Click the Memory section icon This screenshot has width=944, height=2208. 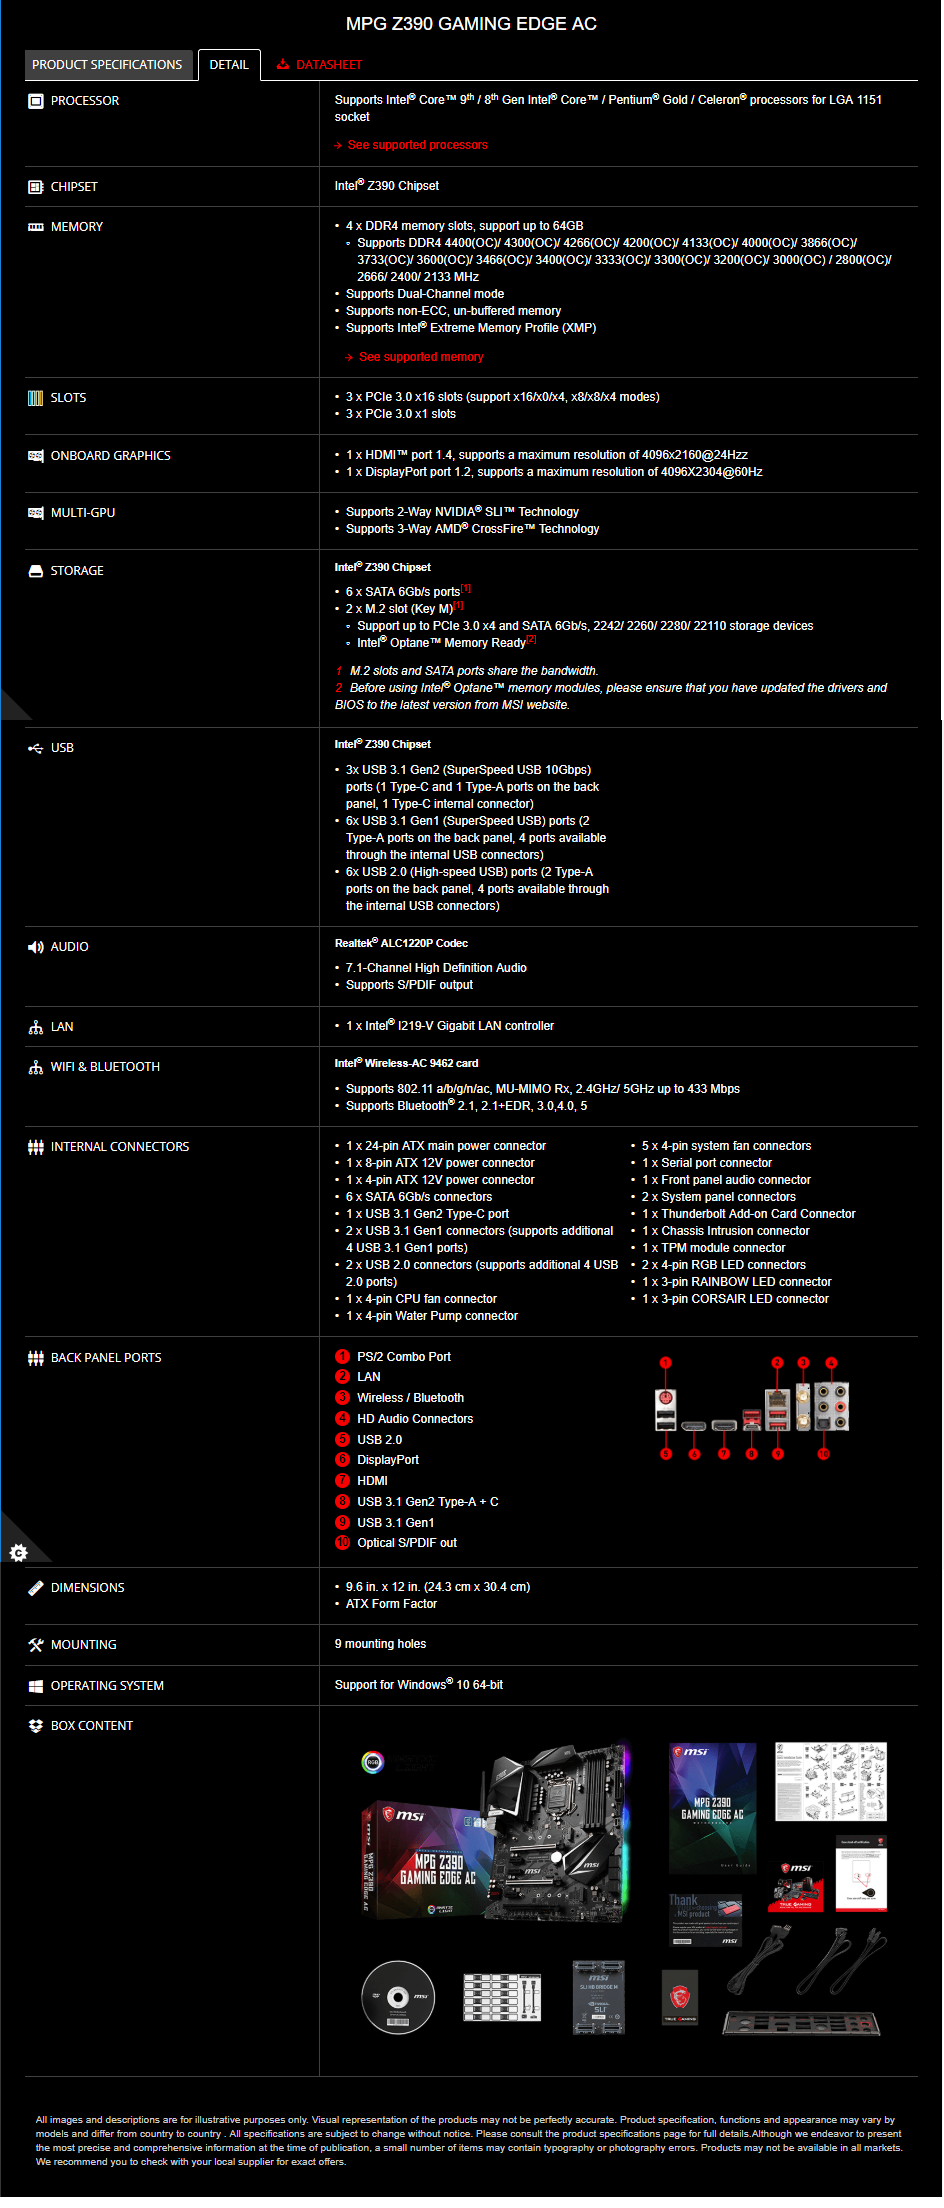[x=36, y=227]
